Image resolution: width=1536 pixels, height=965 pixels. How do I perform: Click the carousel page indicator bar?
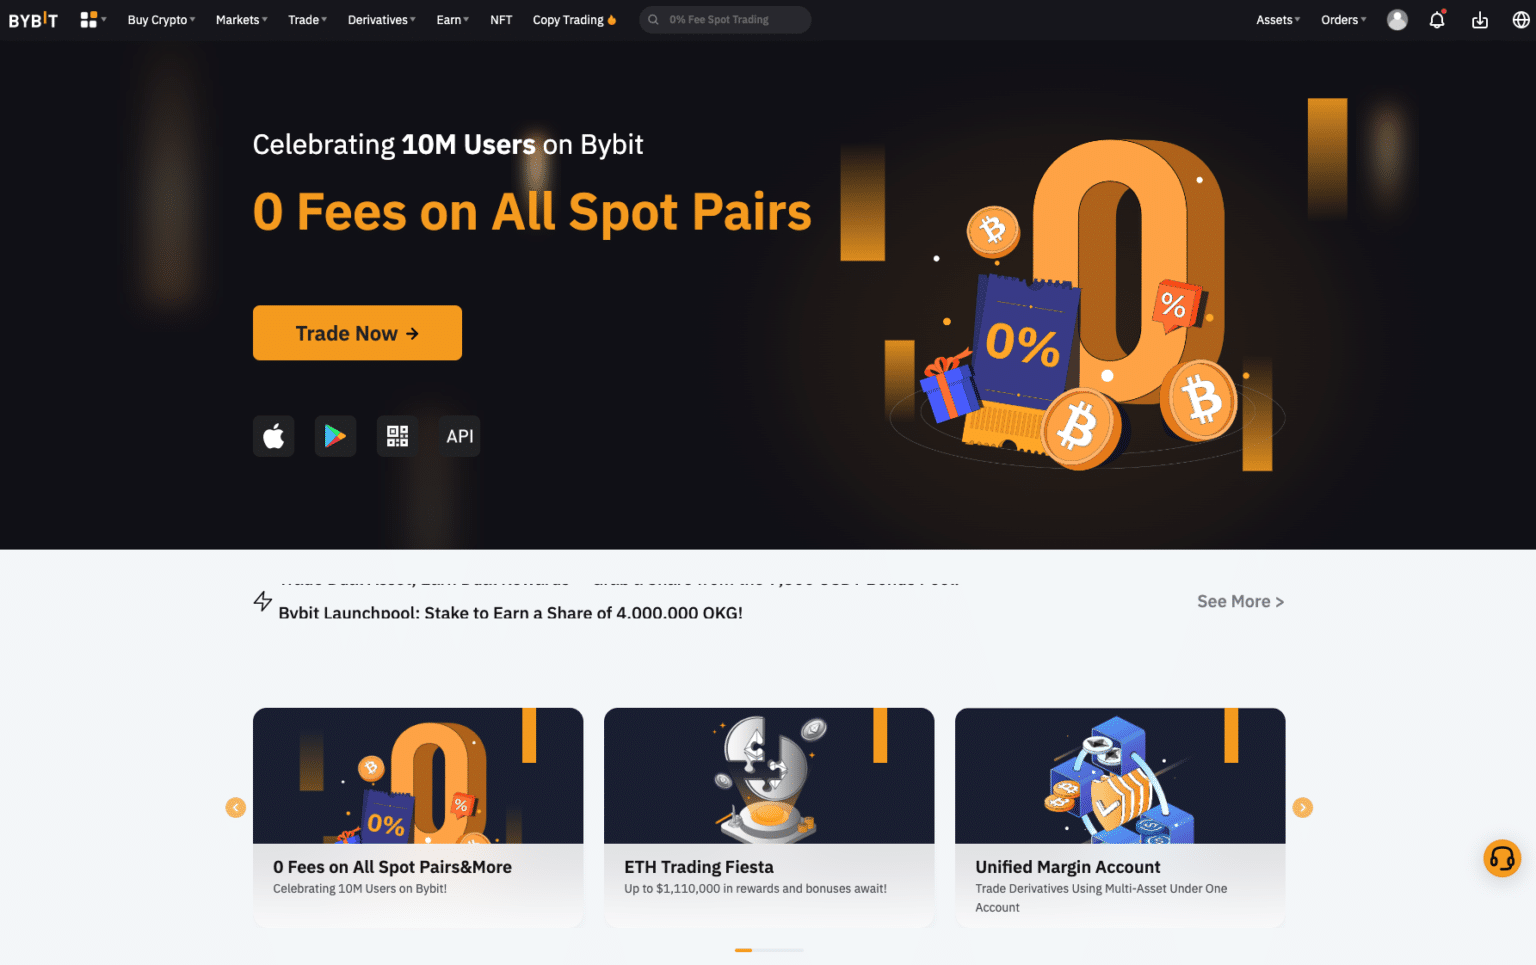769,950
